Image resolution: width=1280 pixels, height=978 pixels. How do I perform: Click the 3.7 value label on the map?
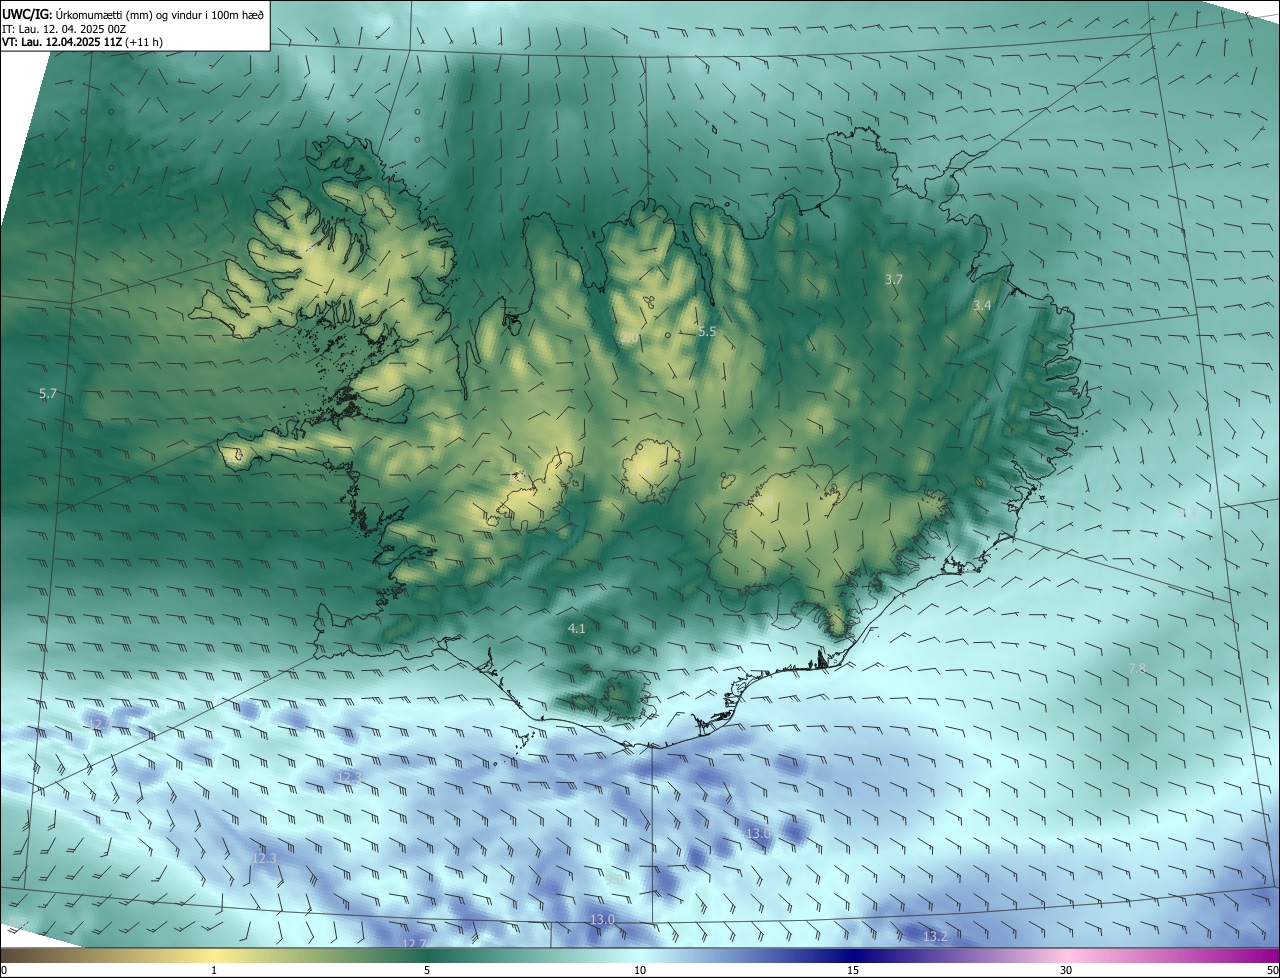point(894,280)
